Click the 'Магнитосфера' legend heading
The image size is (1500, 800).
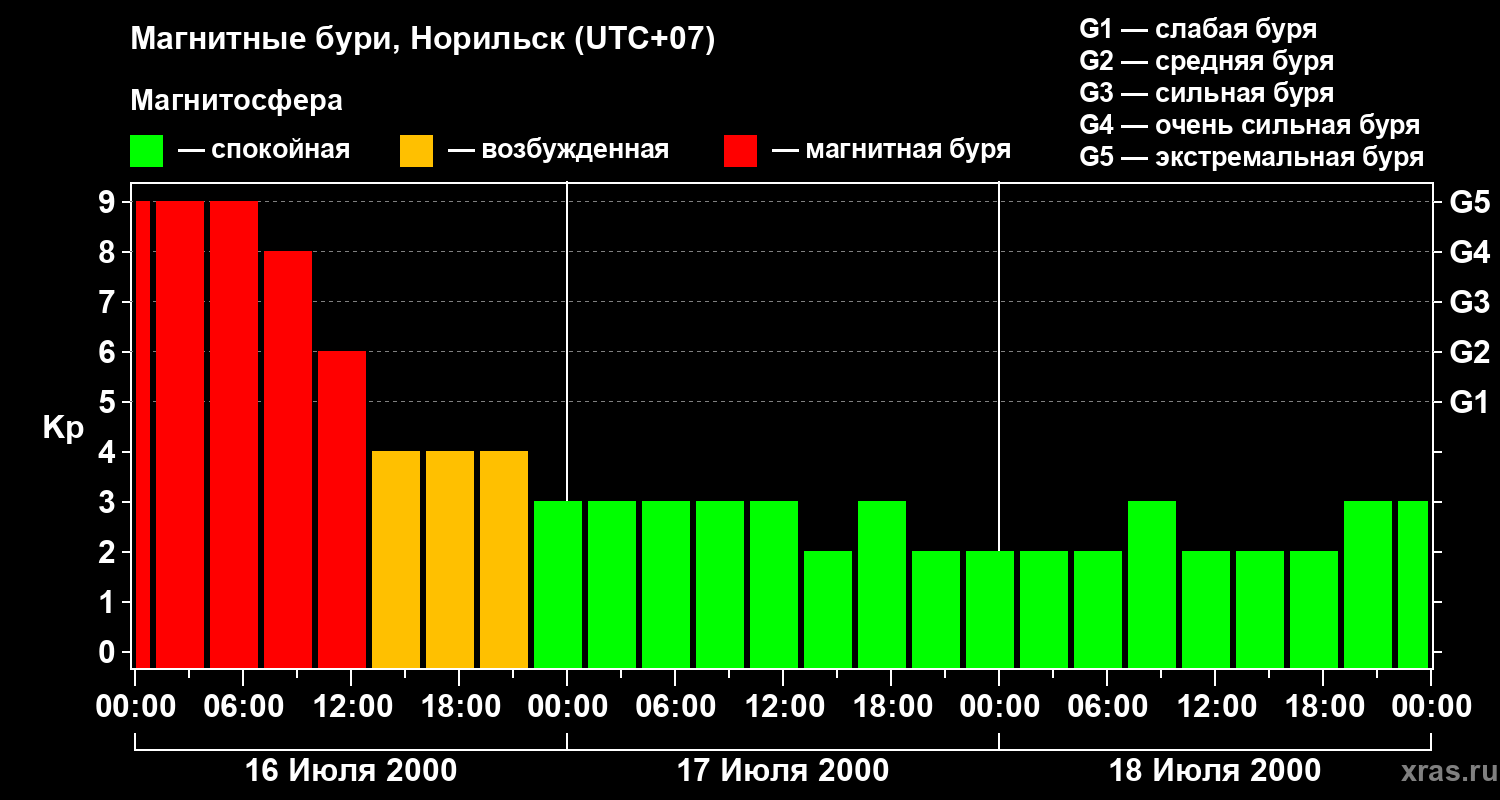pos(236,101)
